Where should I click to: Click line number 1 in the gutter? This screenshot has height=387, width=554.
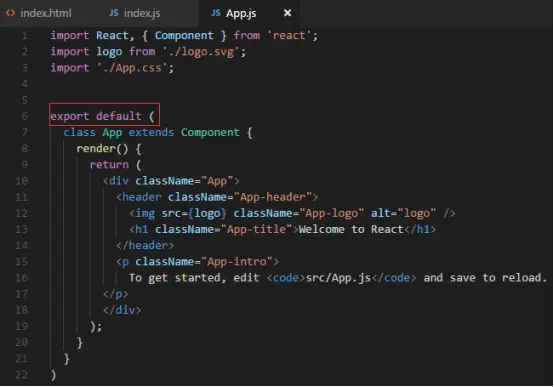click(24, 36)
